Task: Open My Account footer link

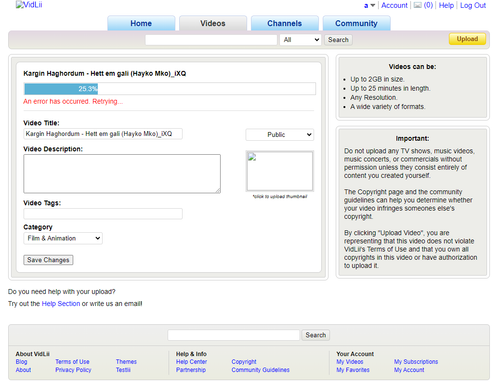Action: tap(409, 370)
